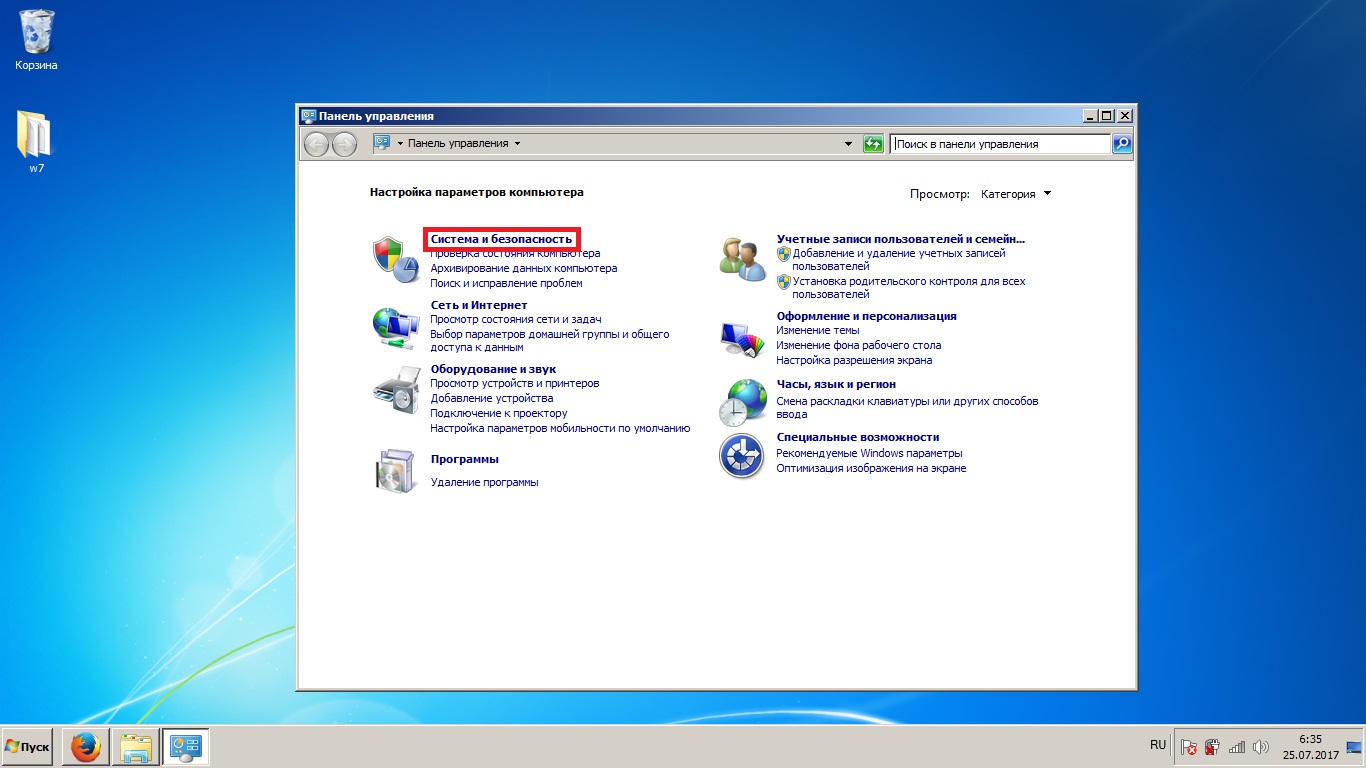Open Настройка параметров мобильности по умолчанию

560,429
